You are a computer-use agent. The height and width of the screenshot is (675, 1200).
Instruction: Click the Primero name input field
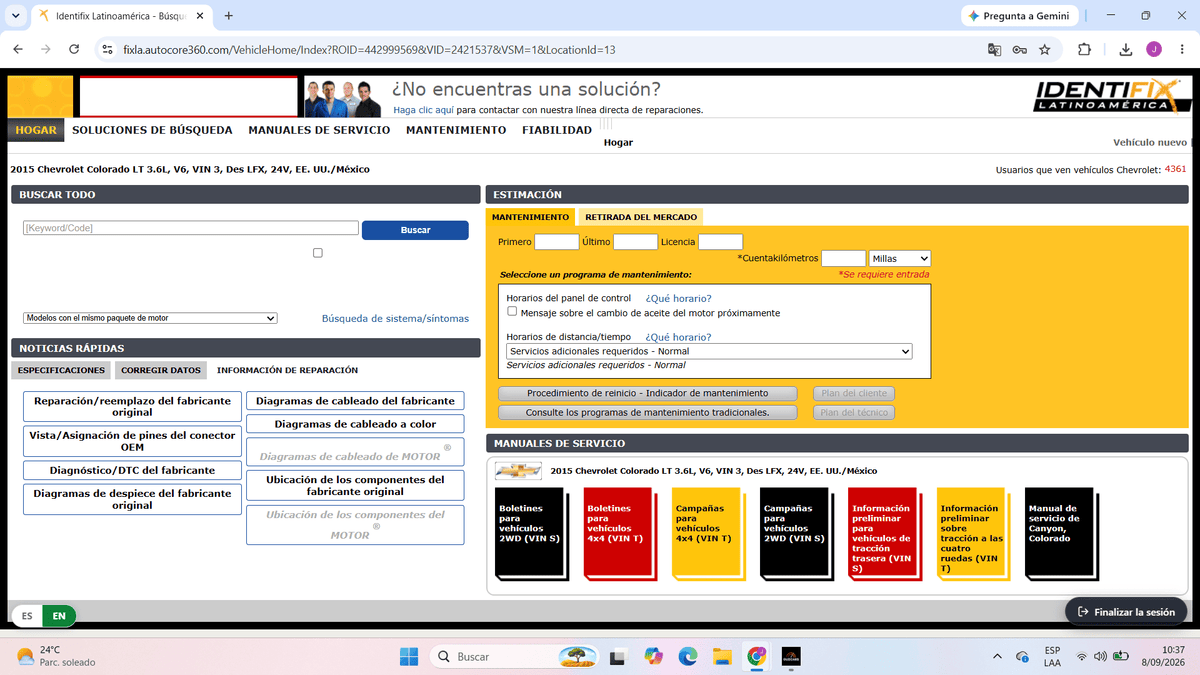click(x=557, y=242)
